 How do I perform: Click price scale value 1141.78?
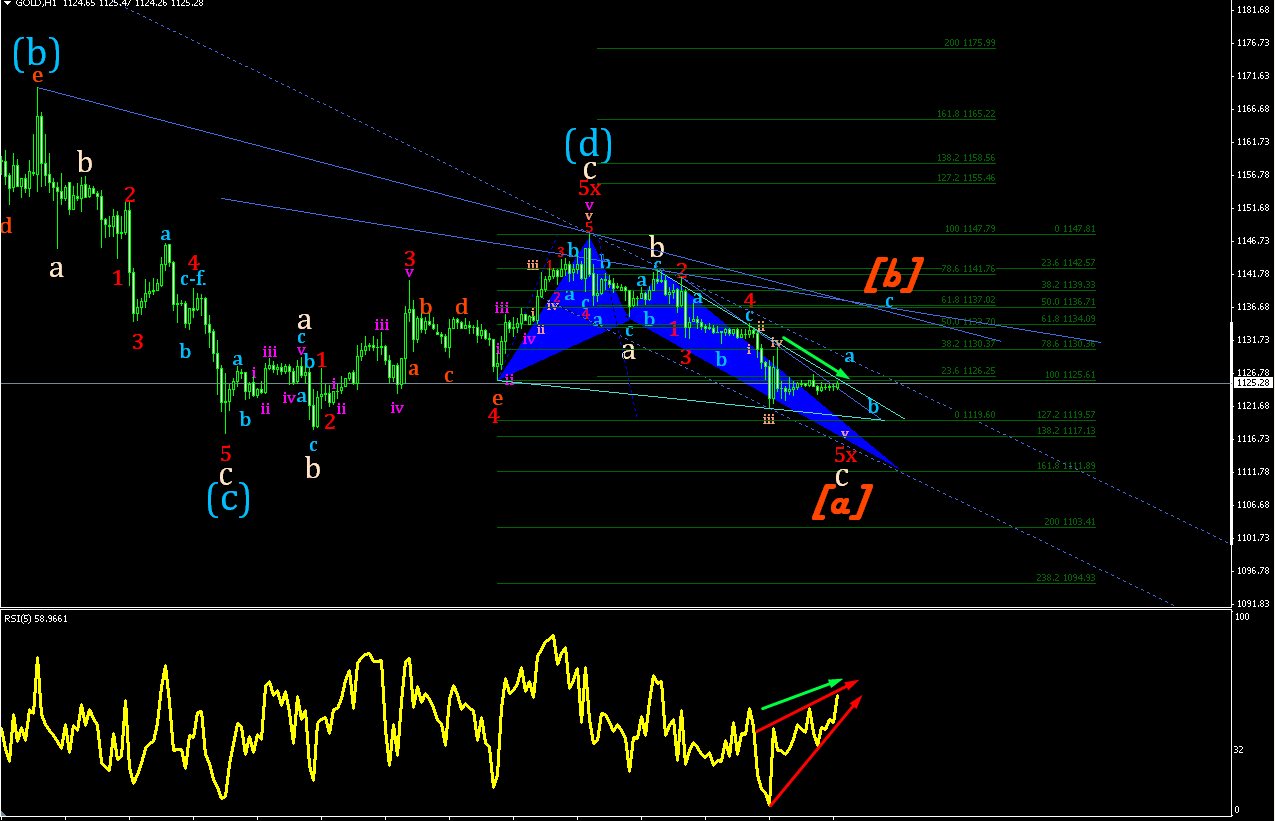point(1252,274)
